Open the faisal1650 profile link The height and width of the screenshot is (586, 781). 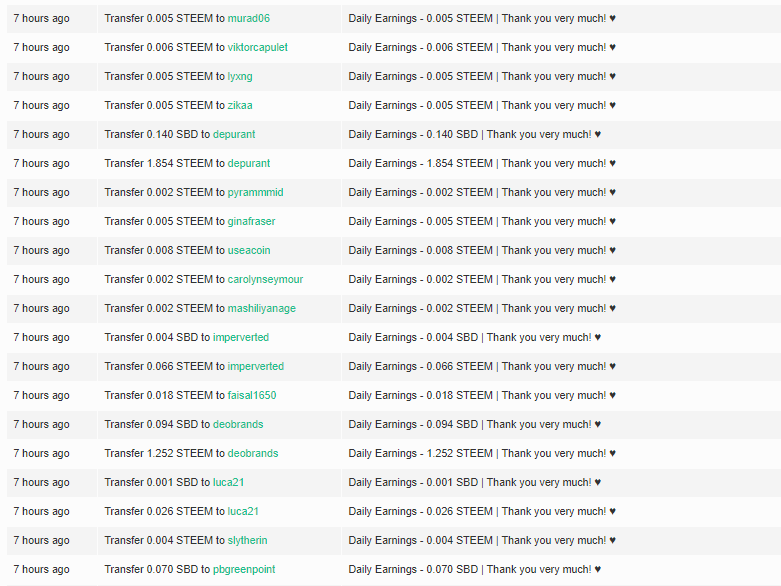point(252,395)
